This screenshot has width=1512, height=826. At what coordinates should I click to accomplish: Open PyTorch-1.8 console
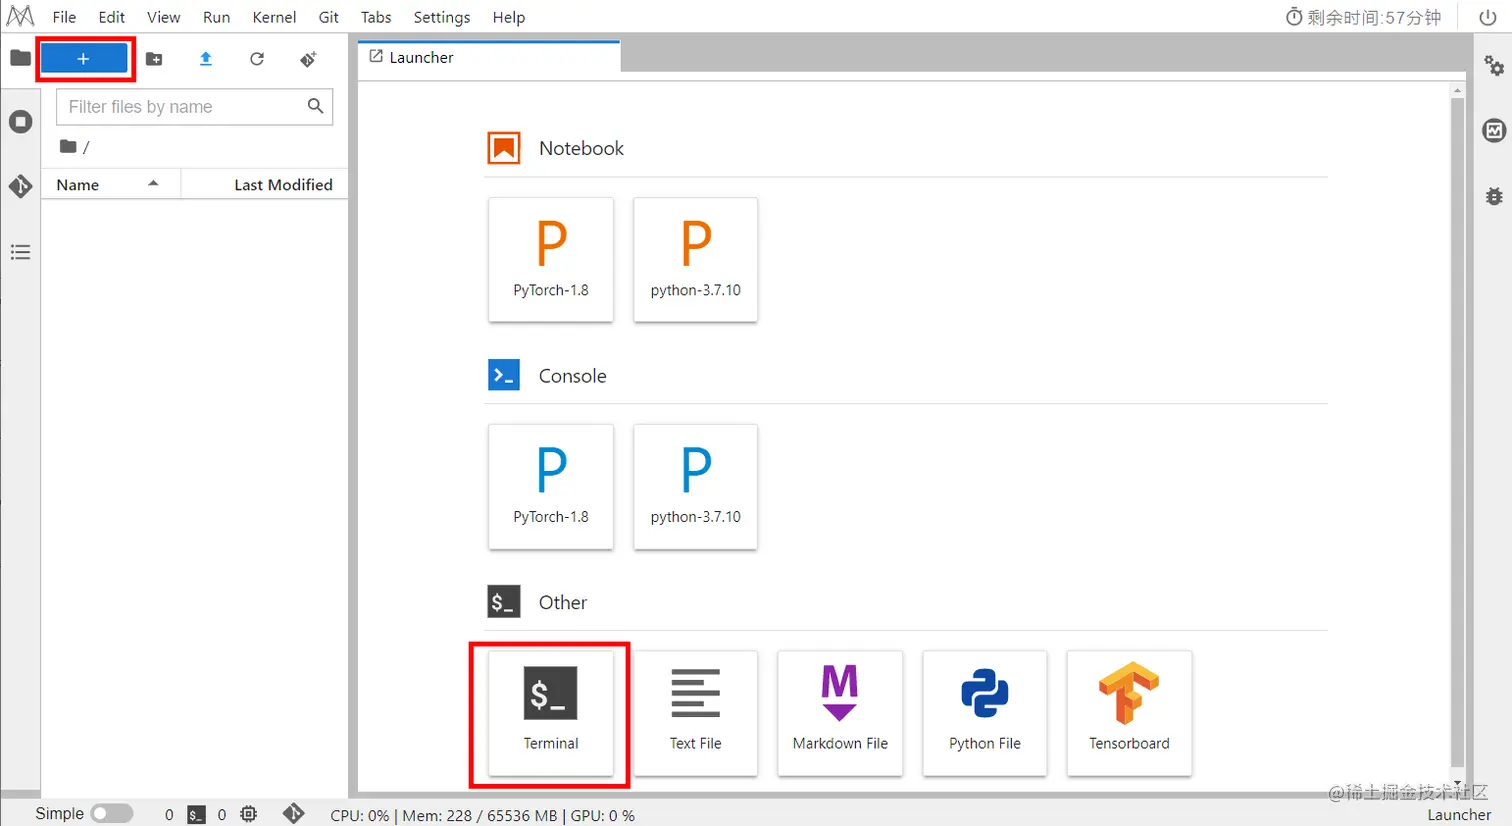[x=551, y=487]
